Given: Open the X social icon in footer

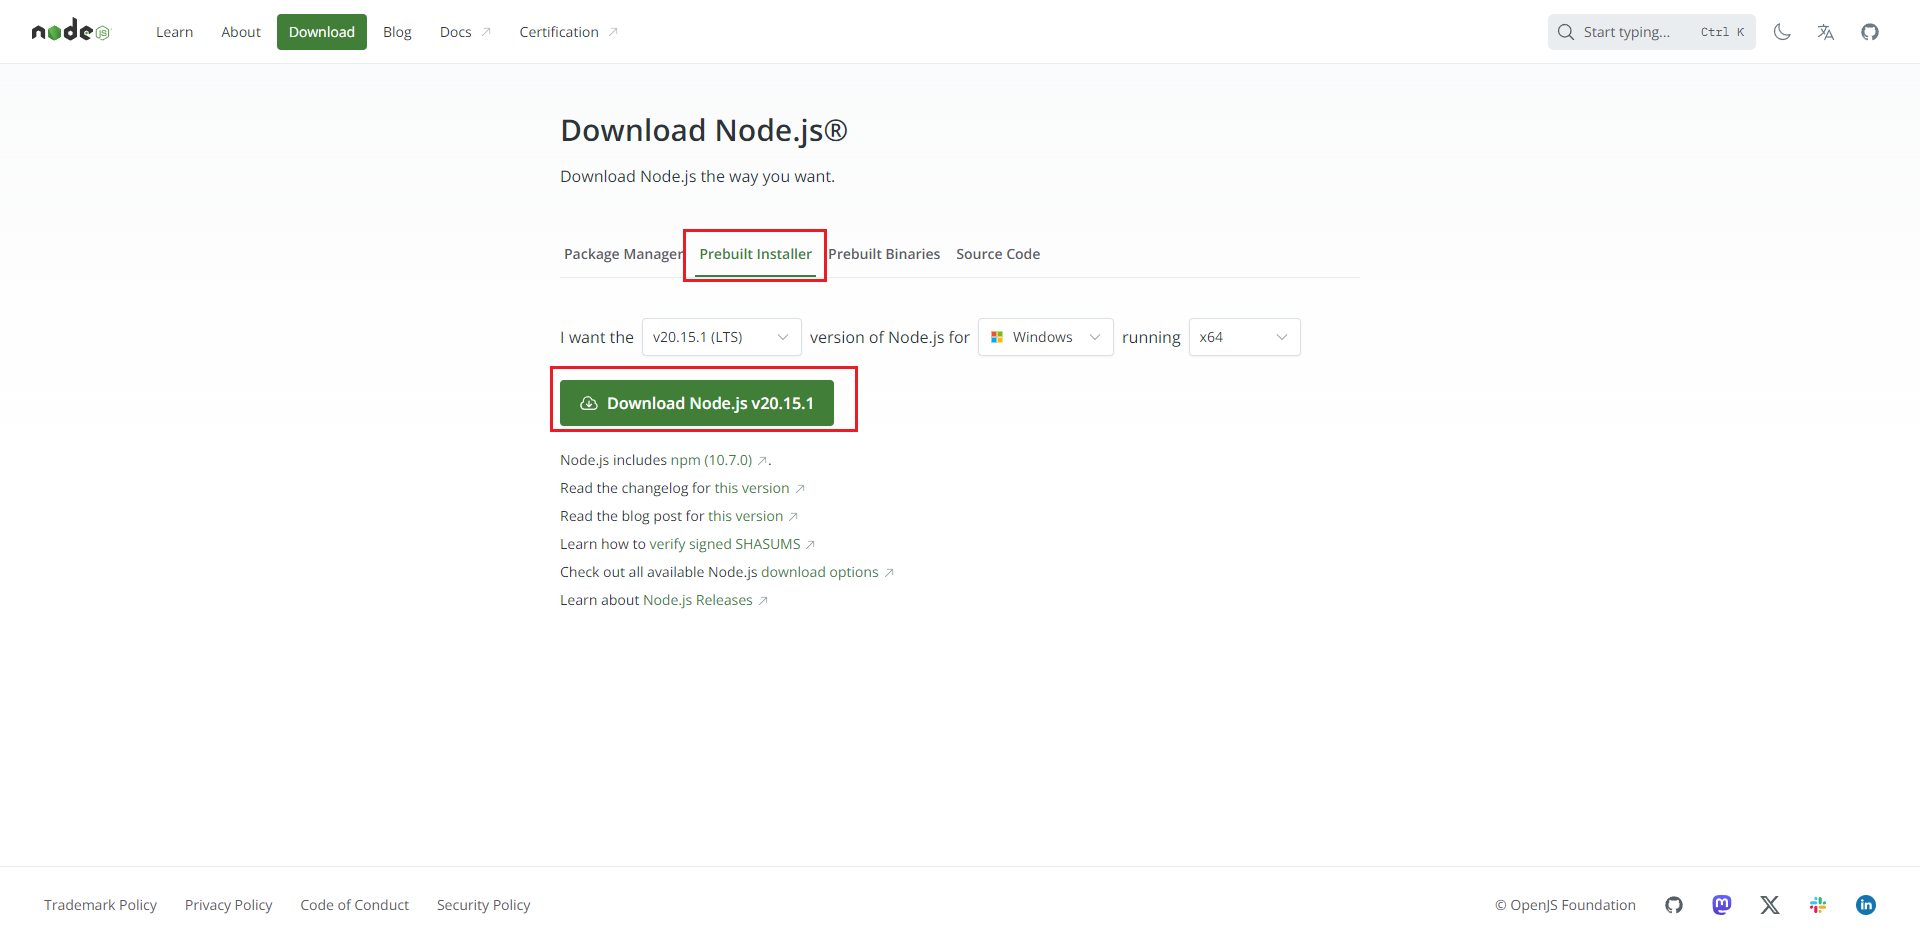Looking at the screenshot, I should 1770,905.
